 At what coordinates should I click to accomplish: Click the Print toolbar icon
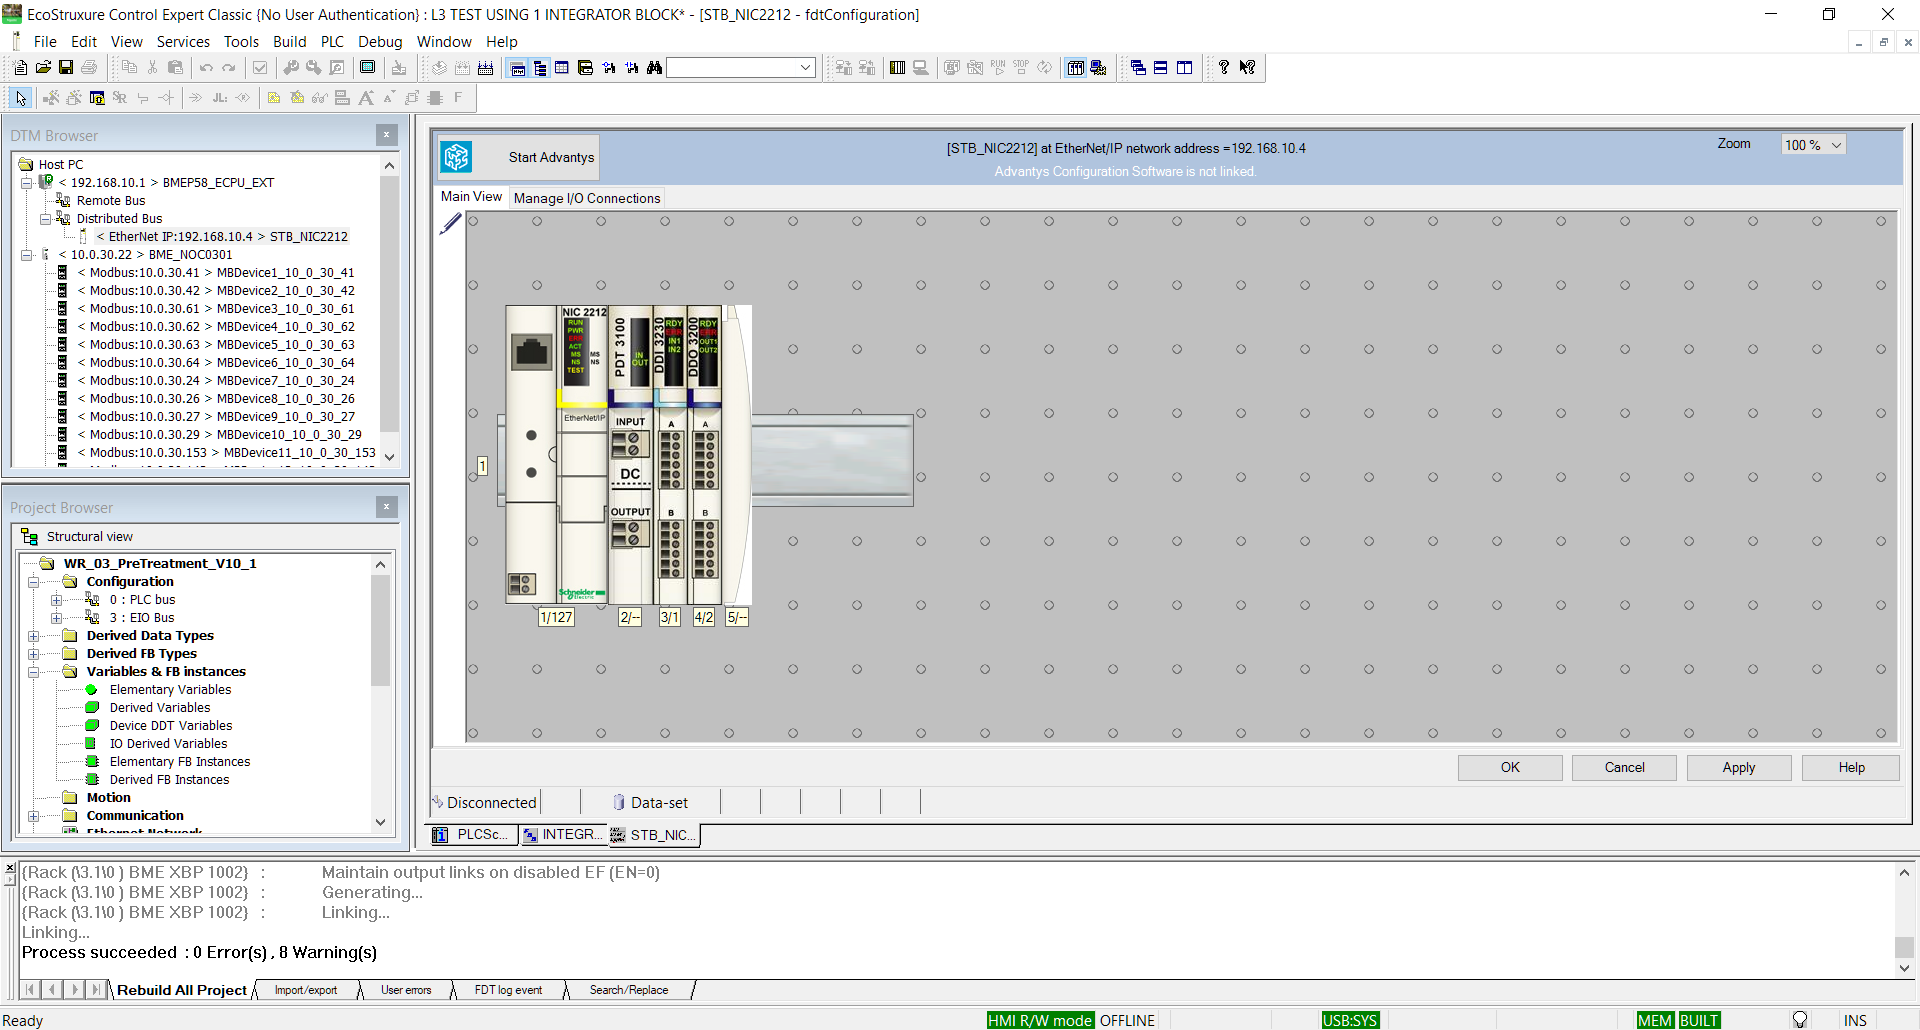point(89,68)
